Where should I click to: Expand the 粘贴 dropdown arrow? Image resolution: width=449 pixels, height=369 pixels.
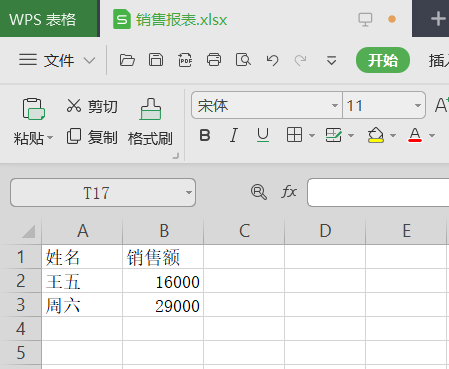[50, 138]
